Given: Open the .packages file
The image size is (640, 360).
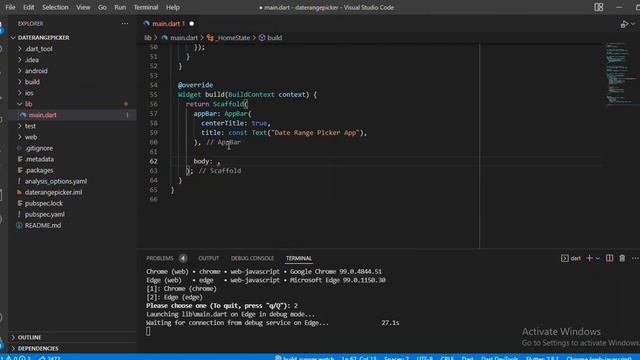Looking at the screenshot, I should [39, 170].
